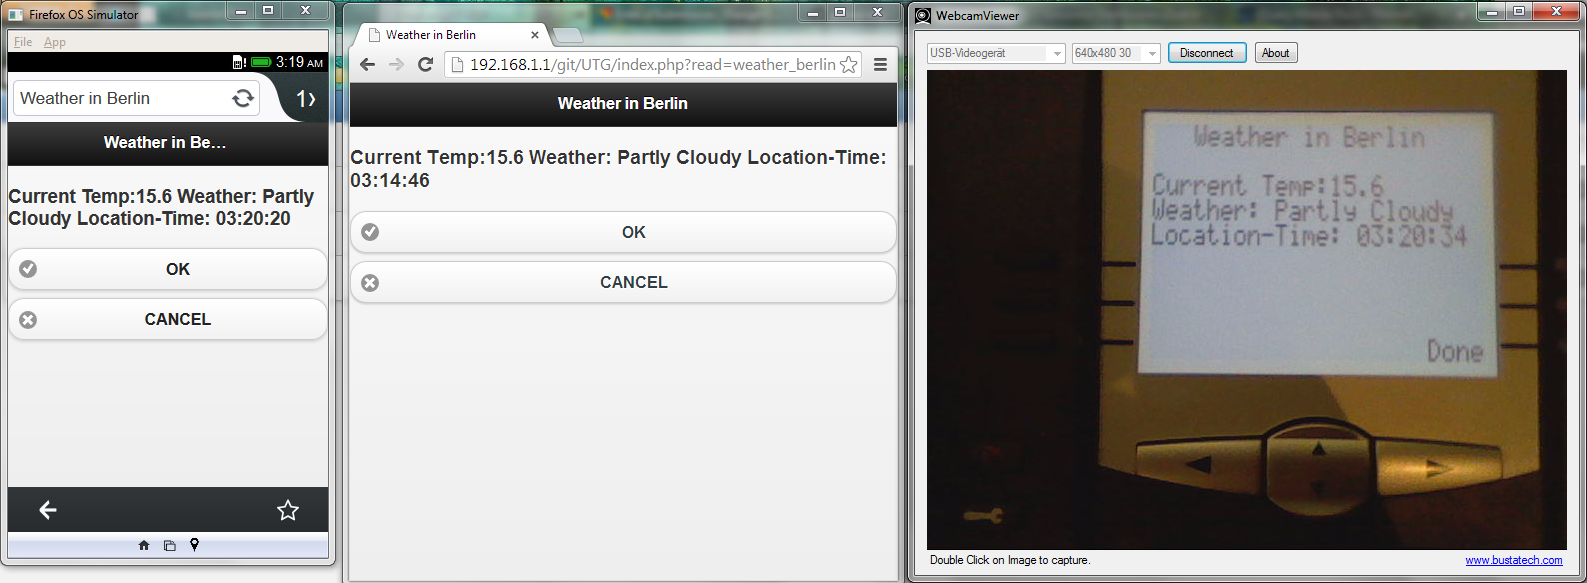The image size is (1587, 583).
Task: Click simulator geolocation pin icon
Action: click(x=195, y=545)
